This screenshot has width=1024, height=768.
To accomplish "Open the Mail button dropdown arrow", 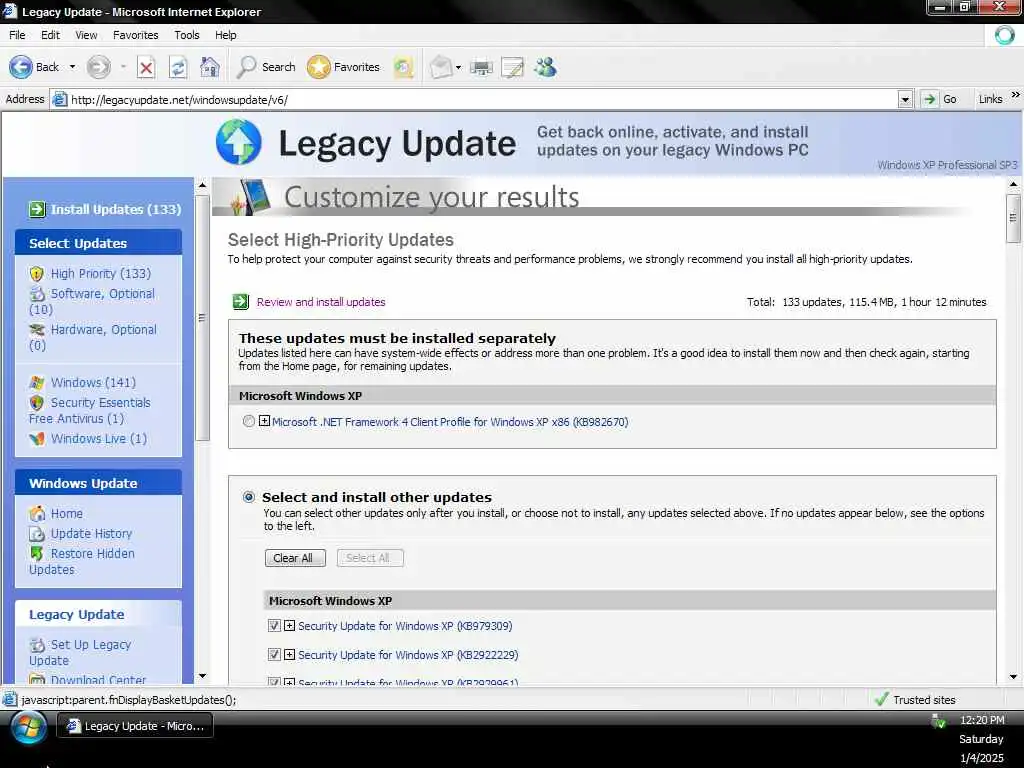I will (x=458, y=67).
